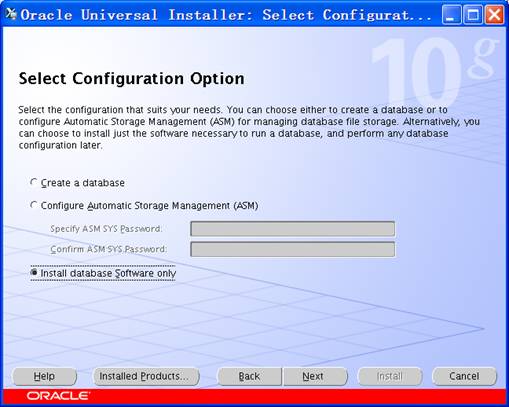
Task: Click the Oracle Universal Installer title bar icon
Action: [x=11, y=14]
